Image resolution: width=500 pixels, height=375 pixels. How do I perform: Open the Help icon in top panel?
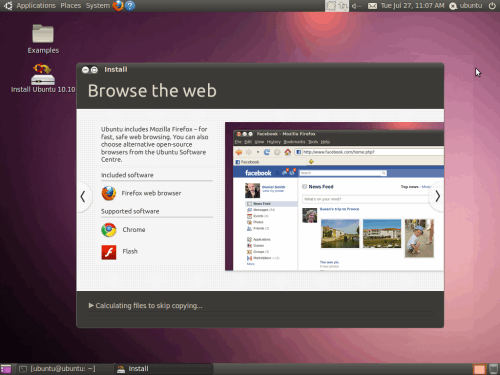[130, 6]
